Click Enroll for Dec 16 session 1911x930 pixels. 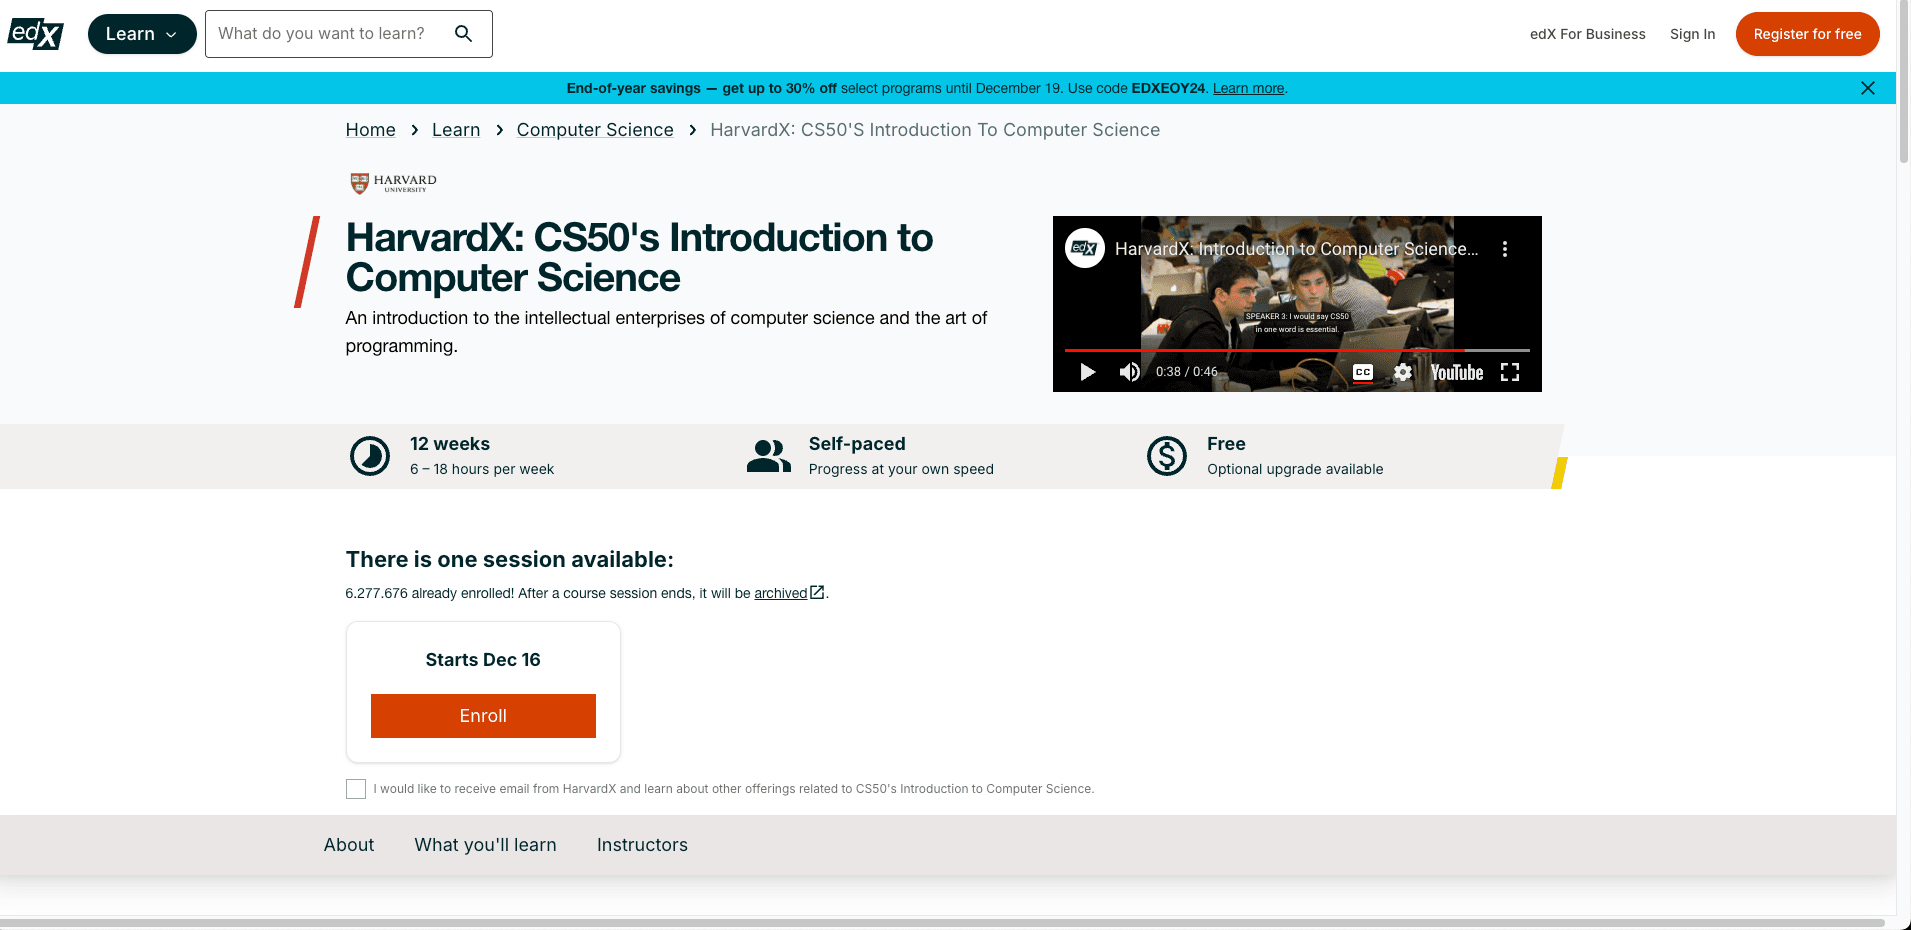coord(483,716)
